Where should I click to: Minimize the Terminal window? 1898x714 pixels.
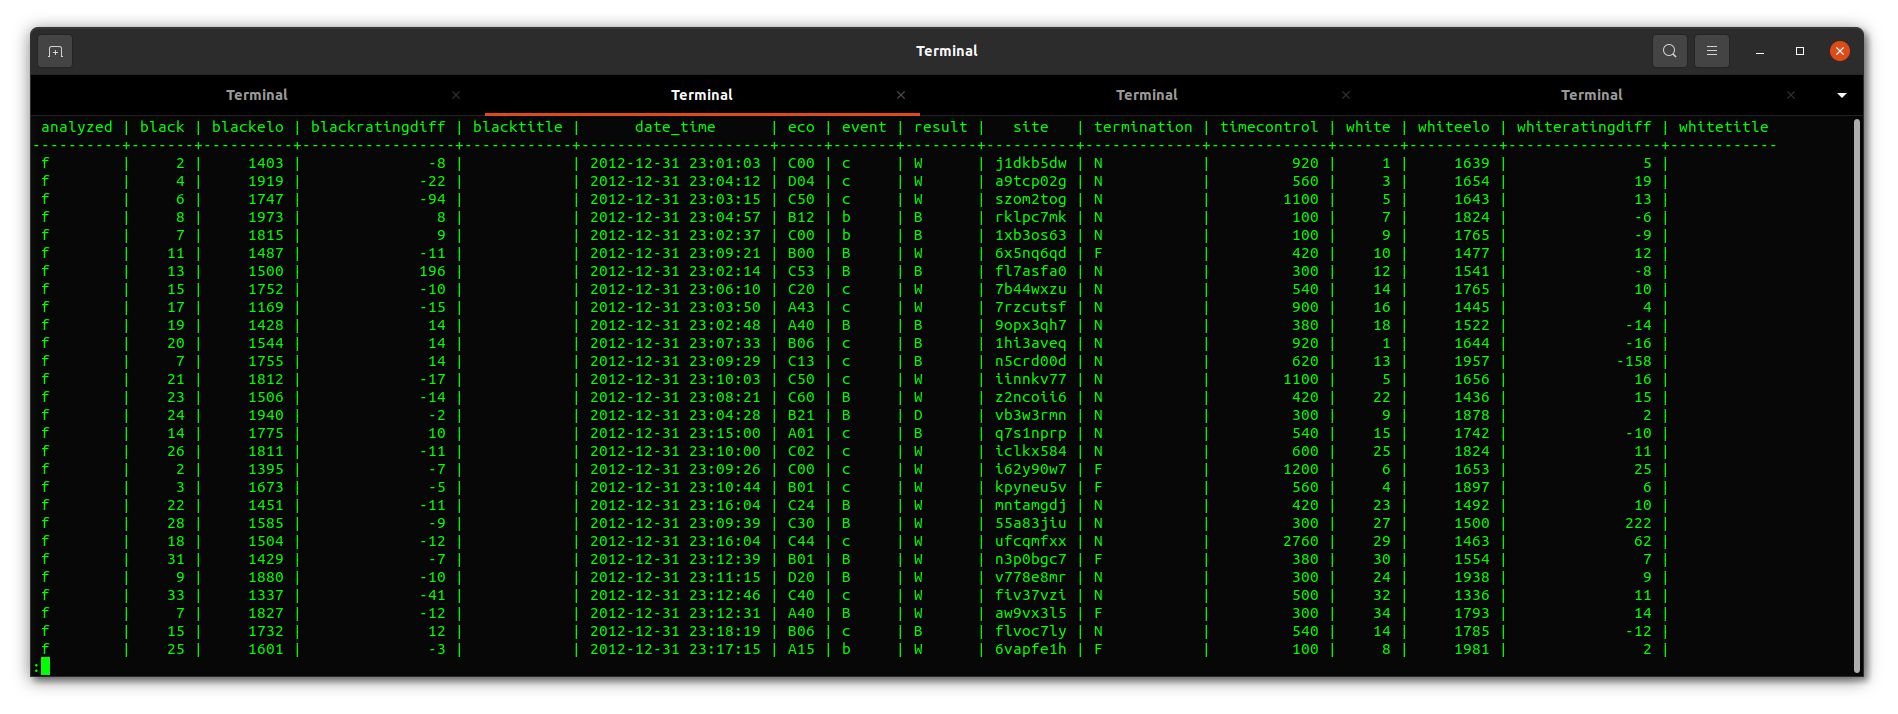coord(1760,51)
